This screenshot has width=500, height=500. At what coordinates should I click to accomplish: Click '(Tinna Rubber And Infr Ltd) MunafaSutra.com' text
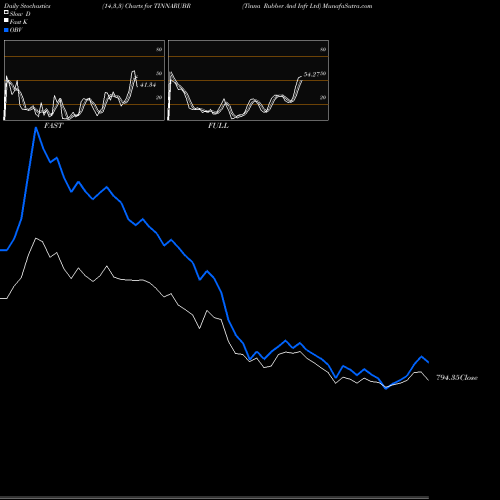(x=307, y=6)
